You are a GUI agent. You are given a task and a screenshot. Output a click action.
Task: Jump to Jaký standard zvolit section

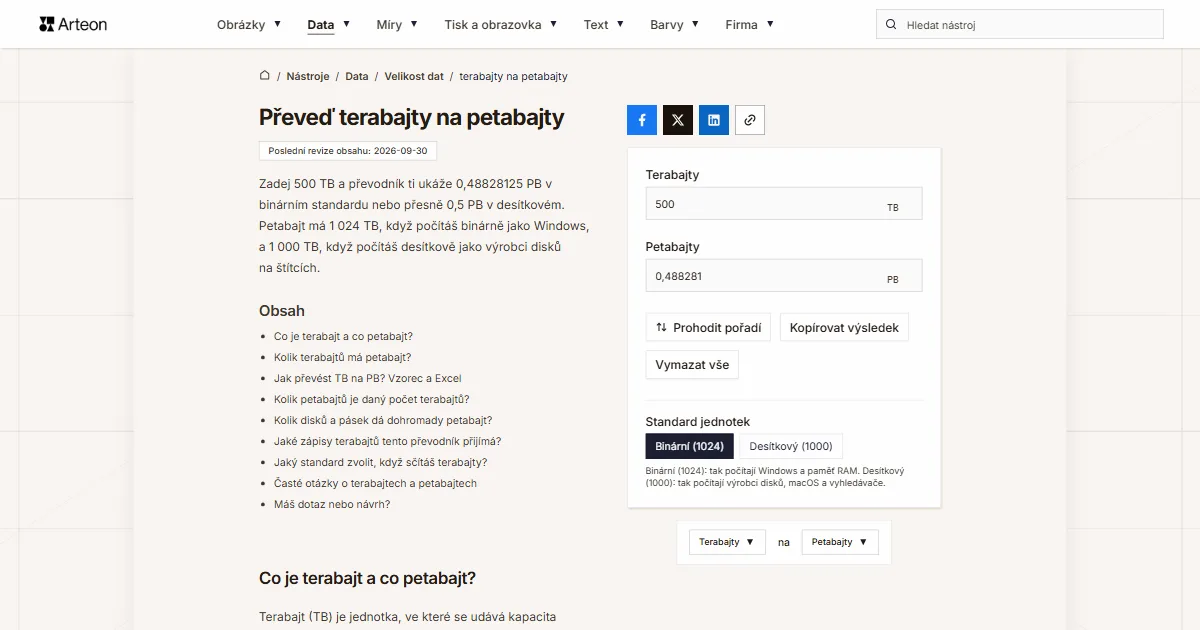381,462
